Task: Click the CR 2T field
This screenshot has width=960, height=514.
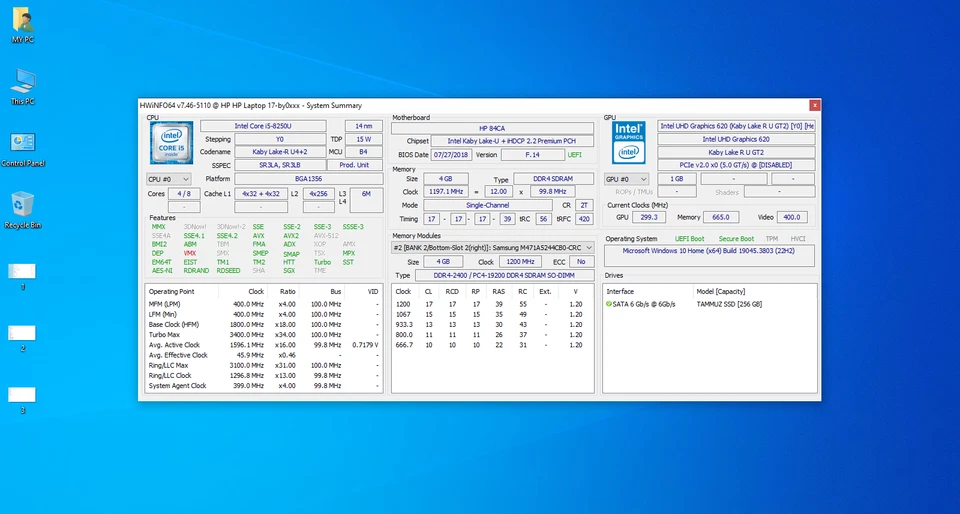Action: pyautogui.click(x=584, y=206)
